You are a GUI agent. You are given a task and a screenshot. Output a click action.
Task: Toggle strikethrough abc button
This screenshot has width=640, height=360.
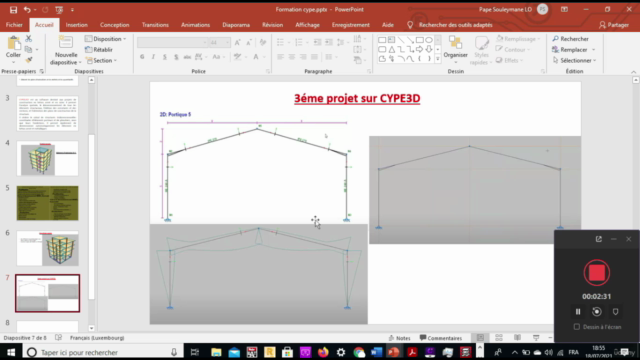[187, 57]
